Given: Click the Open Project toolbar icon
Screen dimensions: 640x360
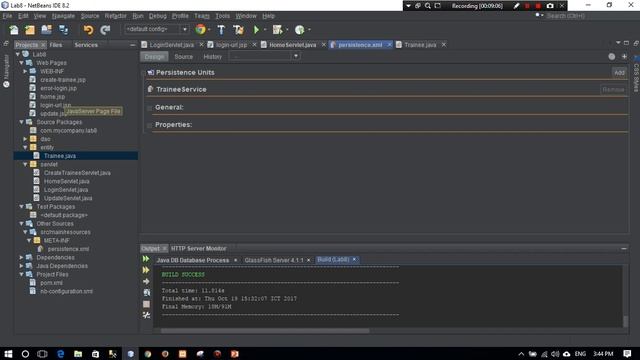Looking at the screenshot, I should tap(46, 30).
